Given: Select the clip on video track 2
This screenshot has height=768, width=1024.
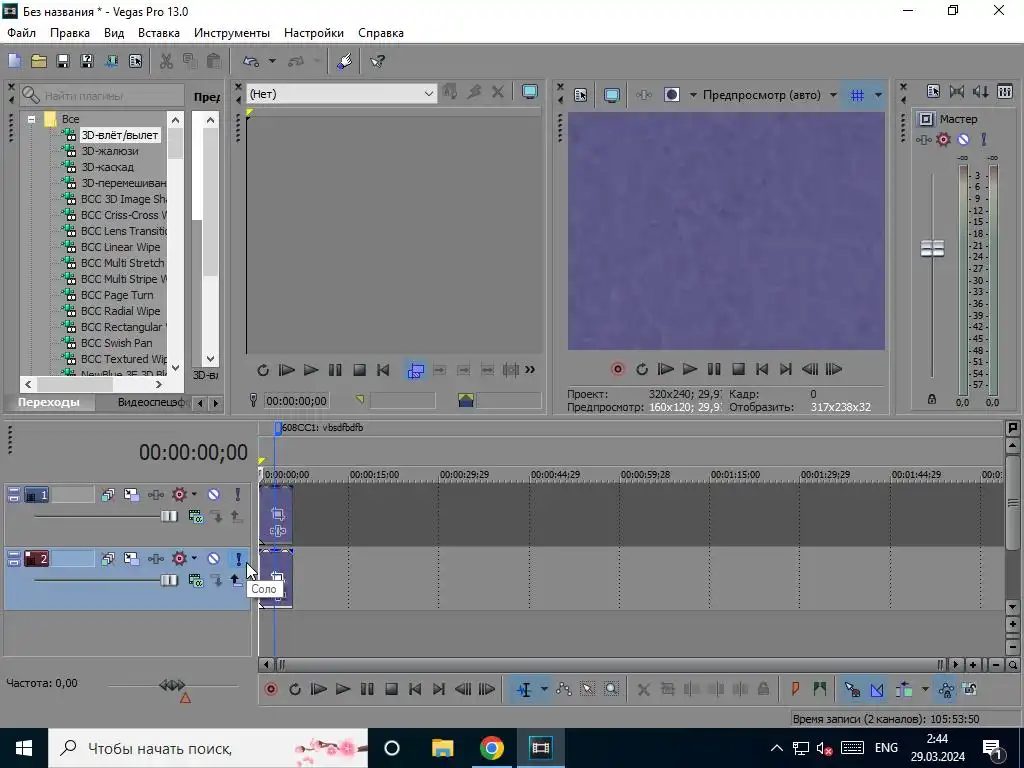Looking at the screenshot, I should tap(276, 579).
